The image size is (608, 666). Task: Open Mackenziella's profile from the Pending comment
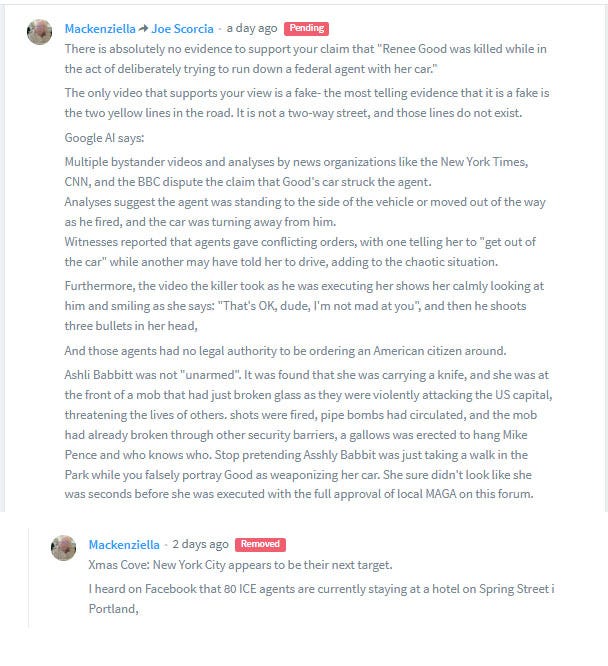pos(100,29)
